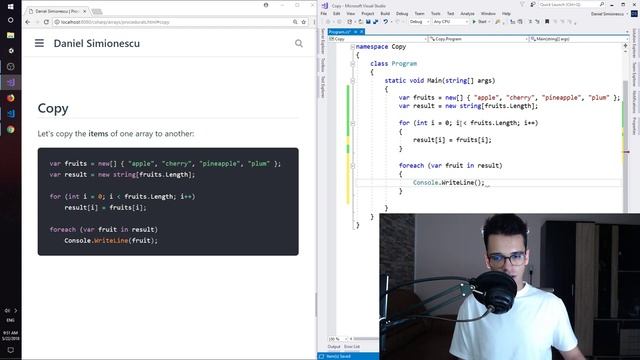Open File Explorer from the taskbar

[11, 36]
